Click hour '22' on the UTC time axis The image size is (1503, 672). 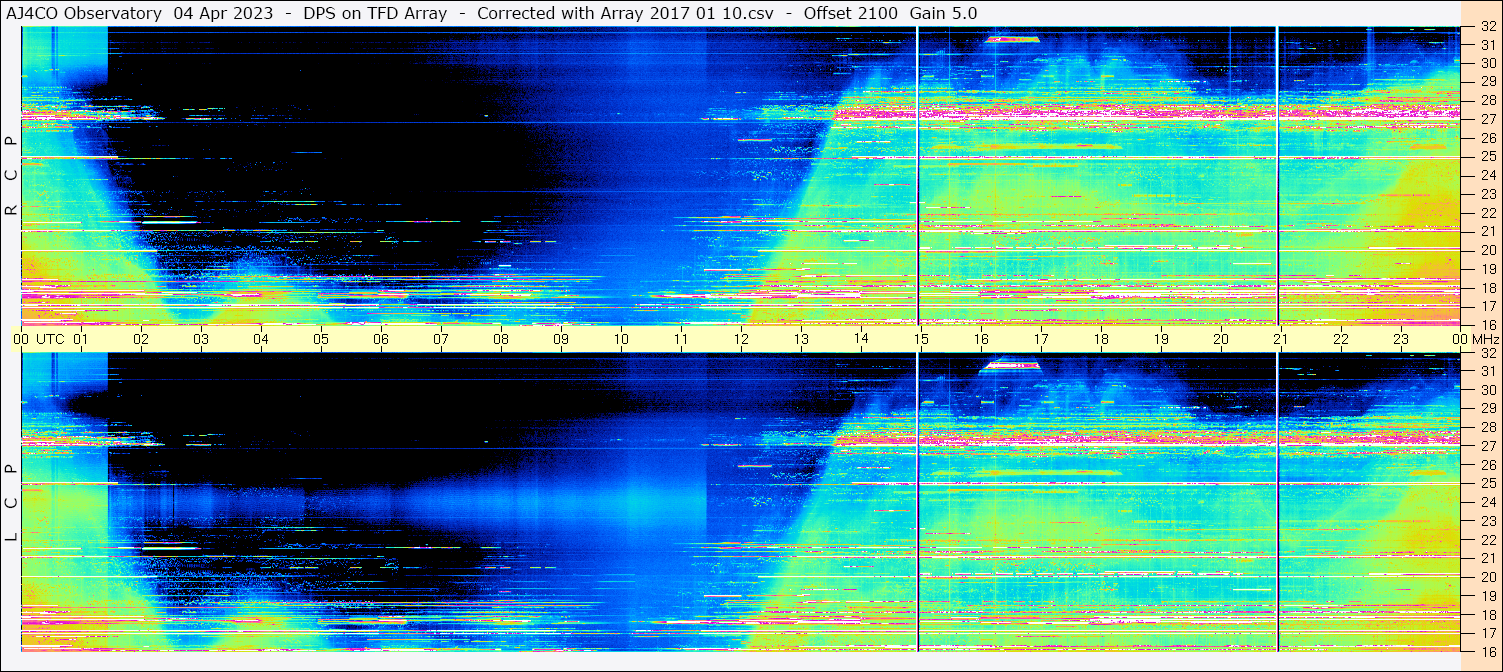(1341, 339)
